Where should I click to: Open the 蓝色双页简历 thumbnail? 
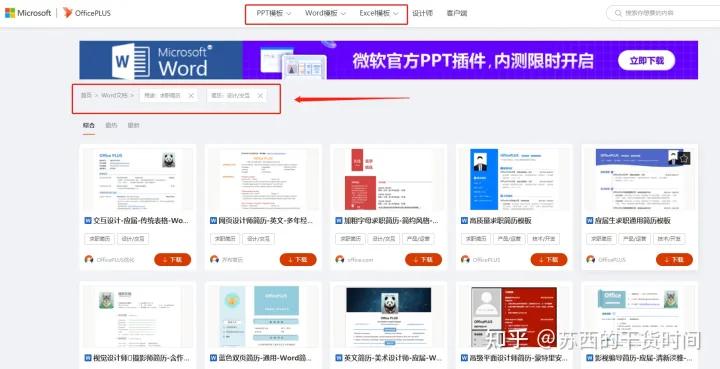pos(263,317)
